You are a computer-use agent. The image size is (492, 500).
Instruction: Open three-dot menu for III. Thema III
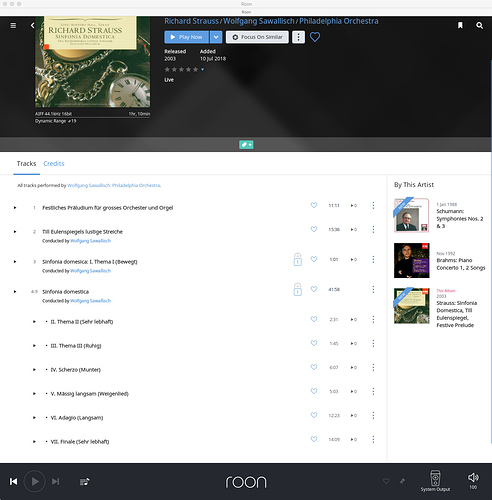[373, 343]
